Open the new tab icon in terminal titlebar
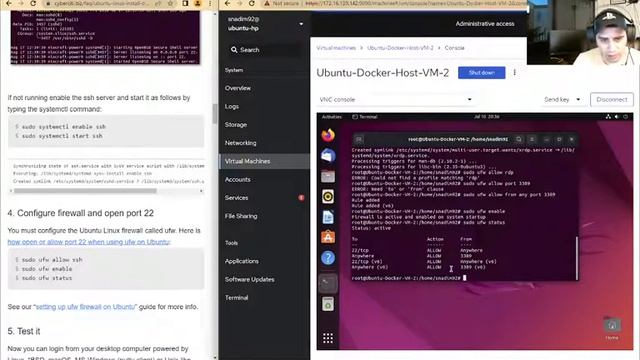The width and height of the screenshot is (640, 360). click(x=359, y=140)
